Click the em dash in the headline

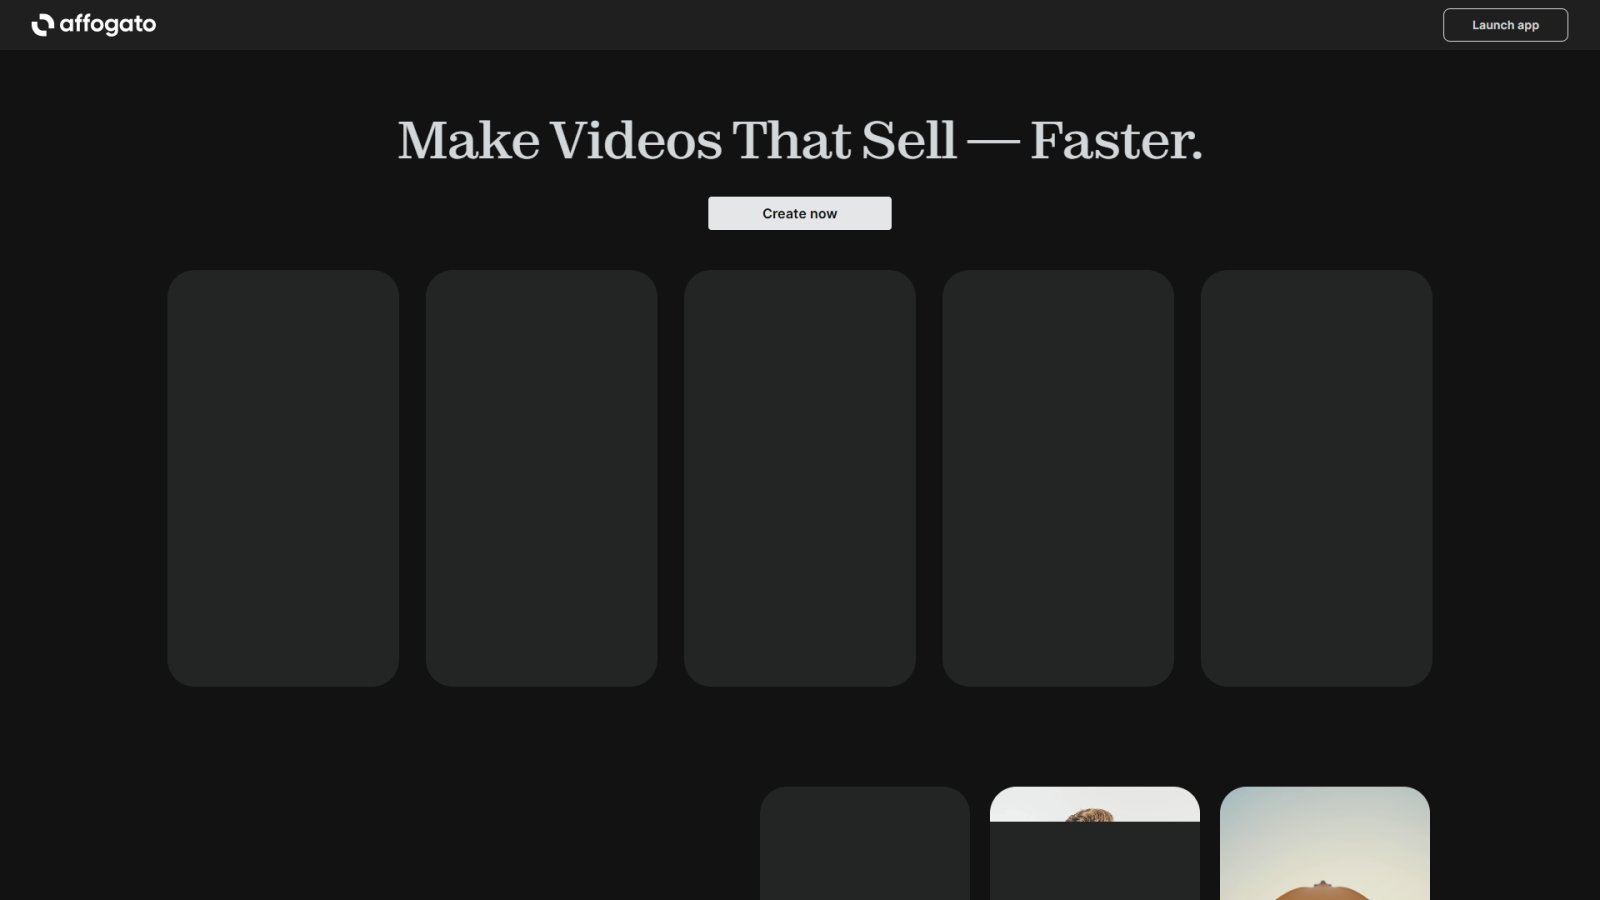tap(994, 142)
